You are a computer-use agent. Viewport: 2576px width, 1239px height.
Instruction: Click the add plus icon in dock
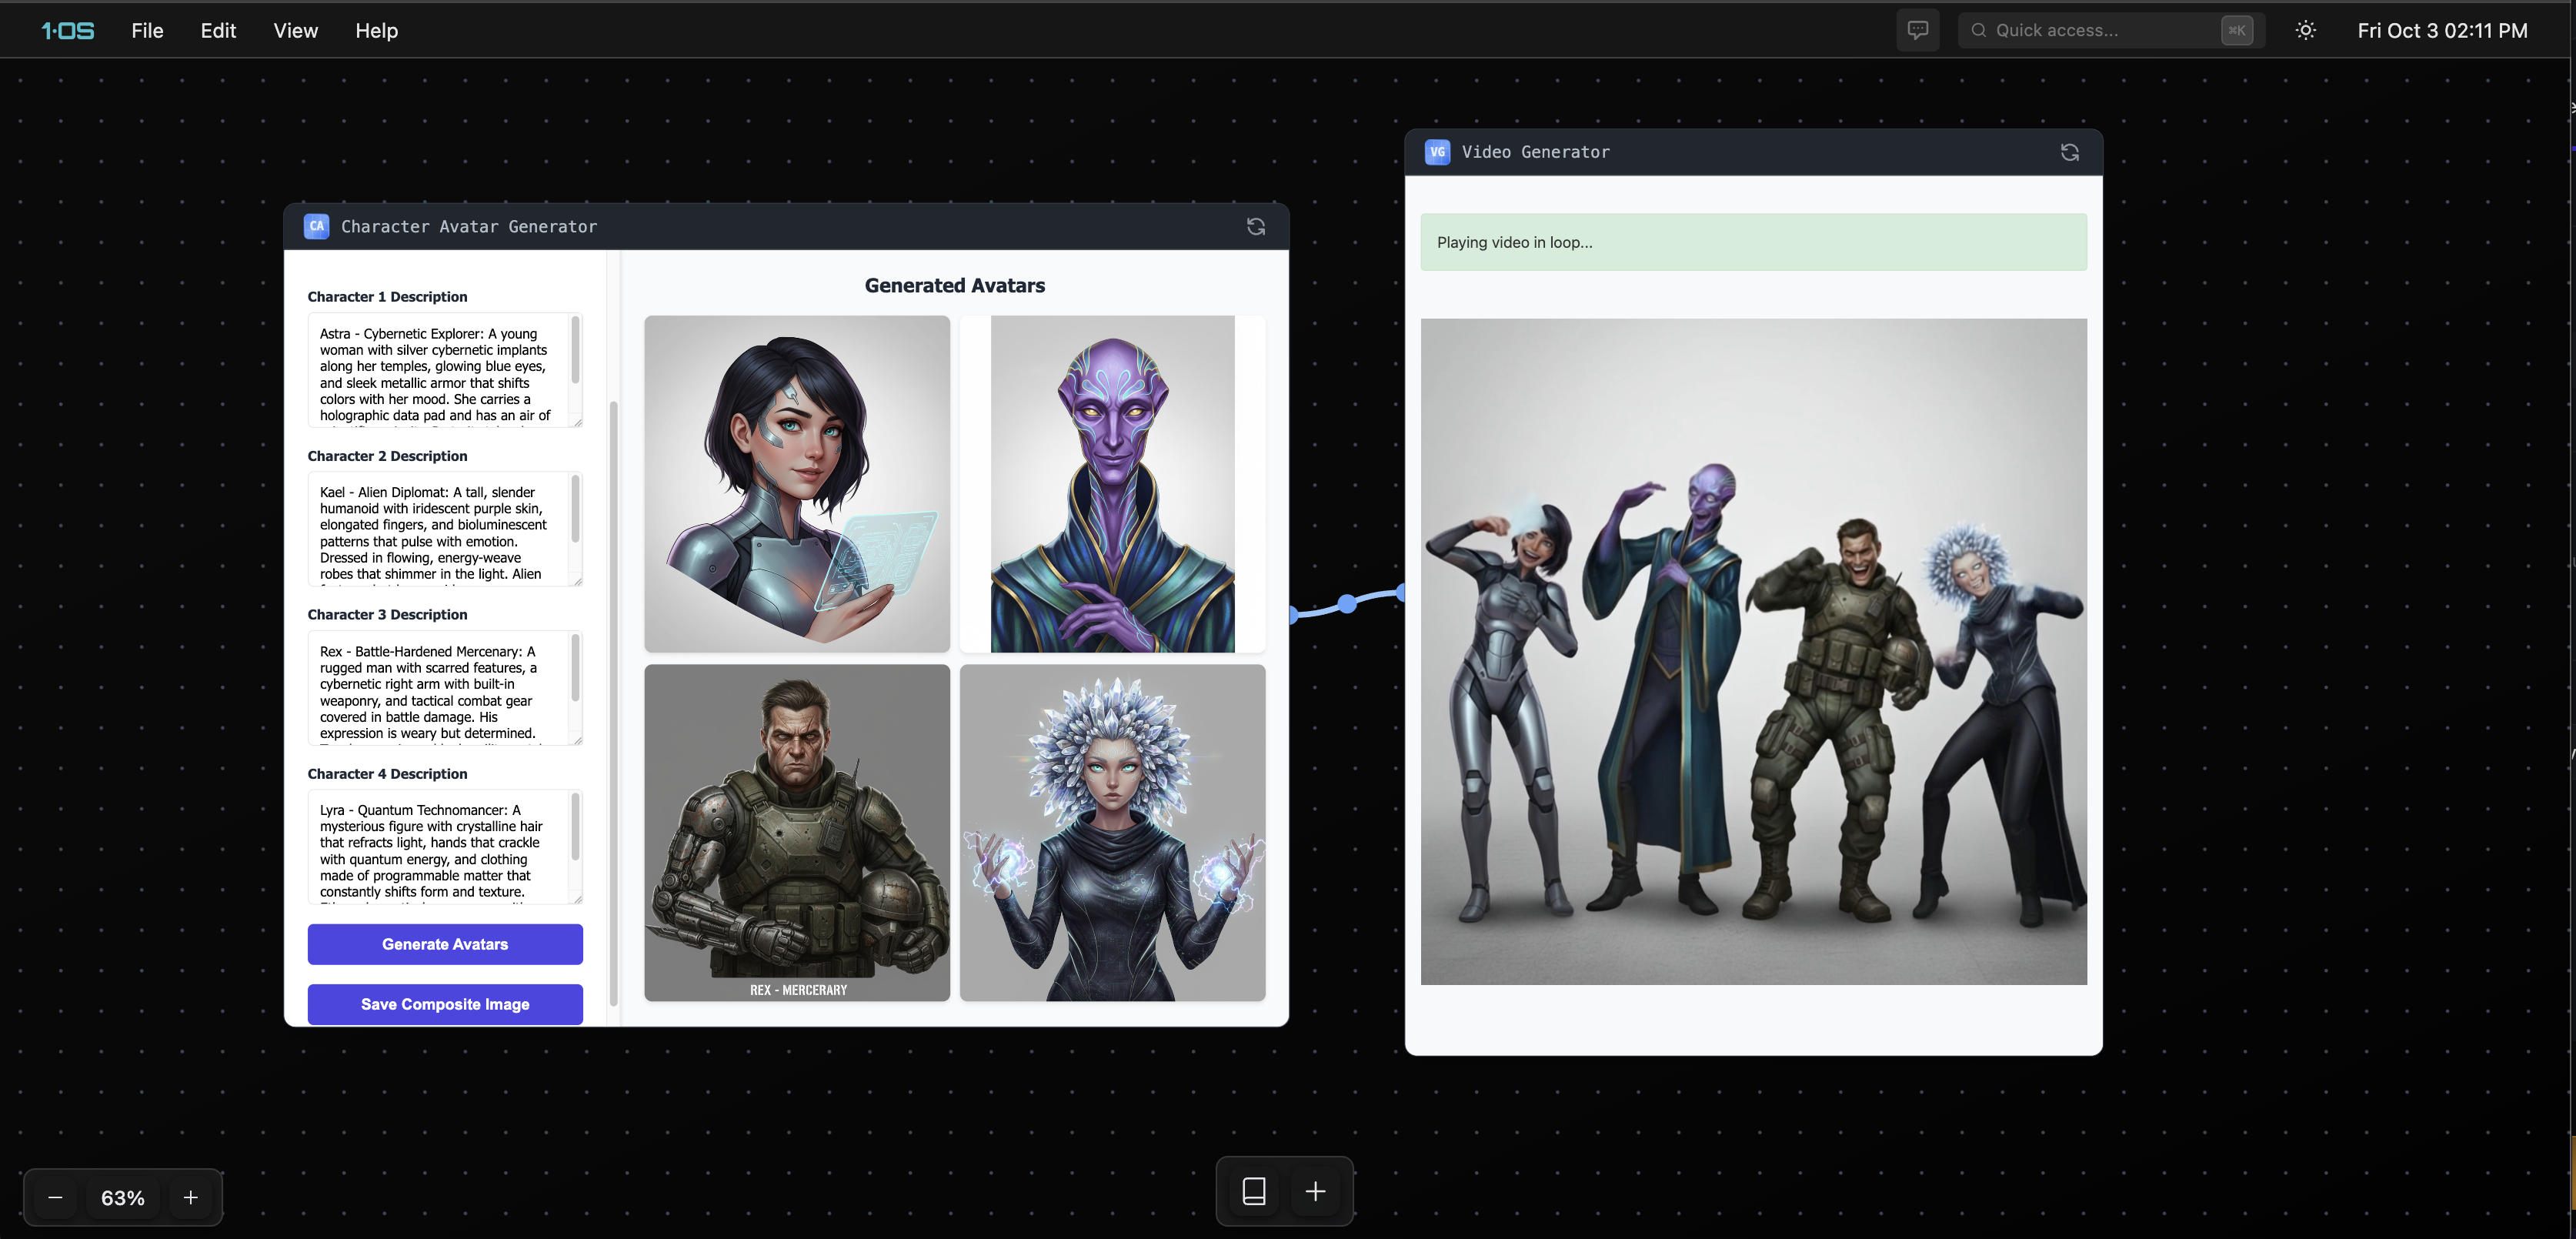[x=1315, y=1190]
